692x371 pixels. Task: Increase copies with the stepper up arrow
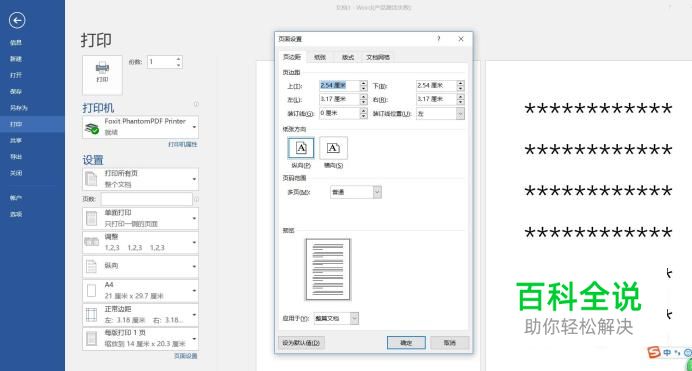point(178,59)
